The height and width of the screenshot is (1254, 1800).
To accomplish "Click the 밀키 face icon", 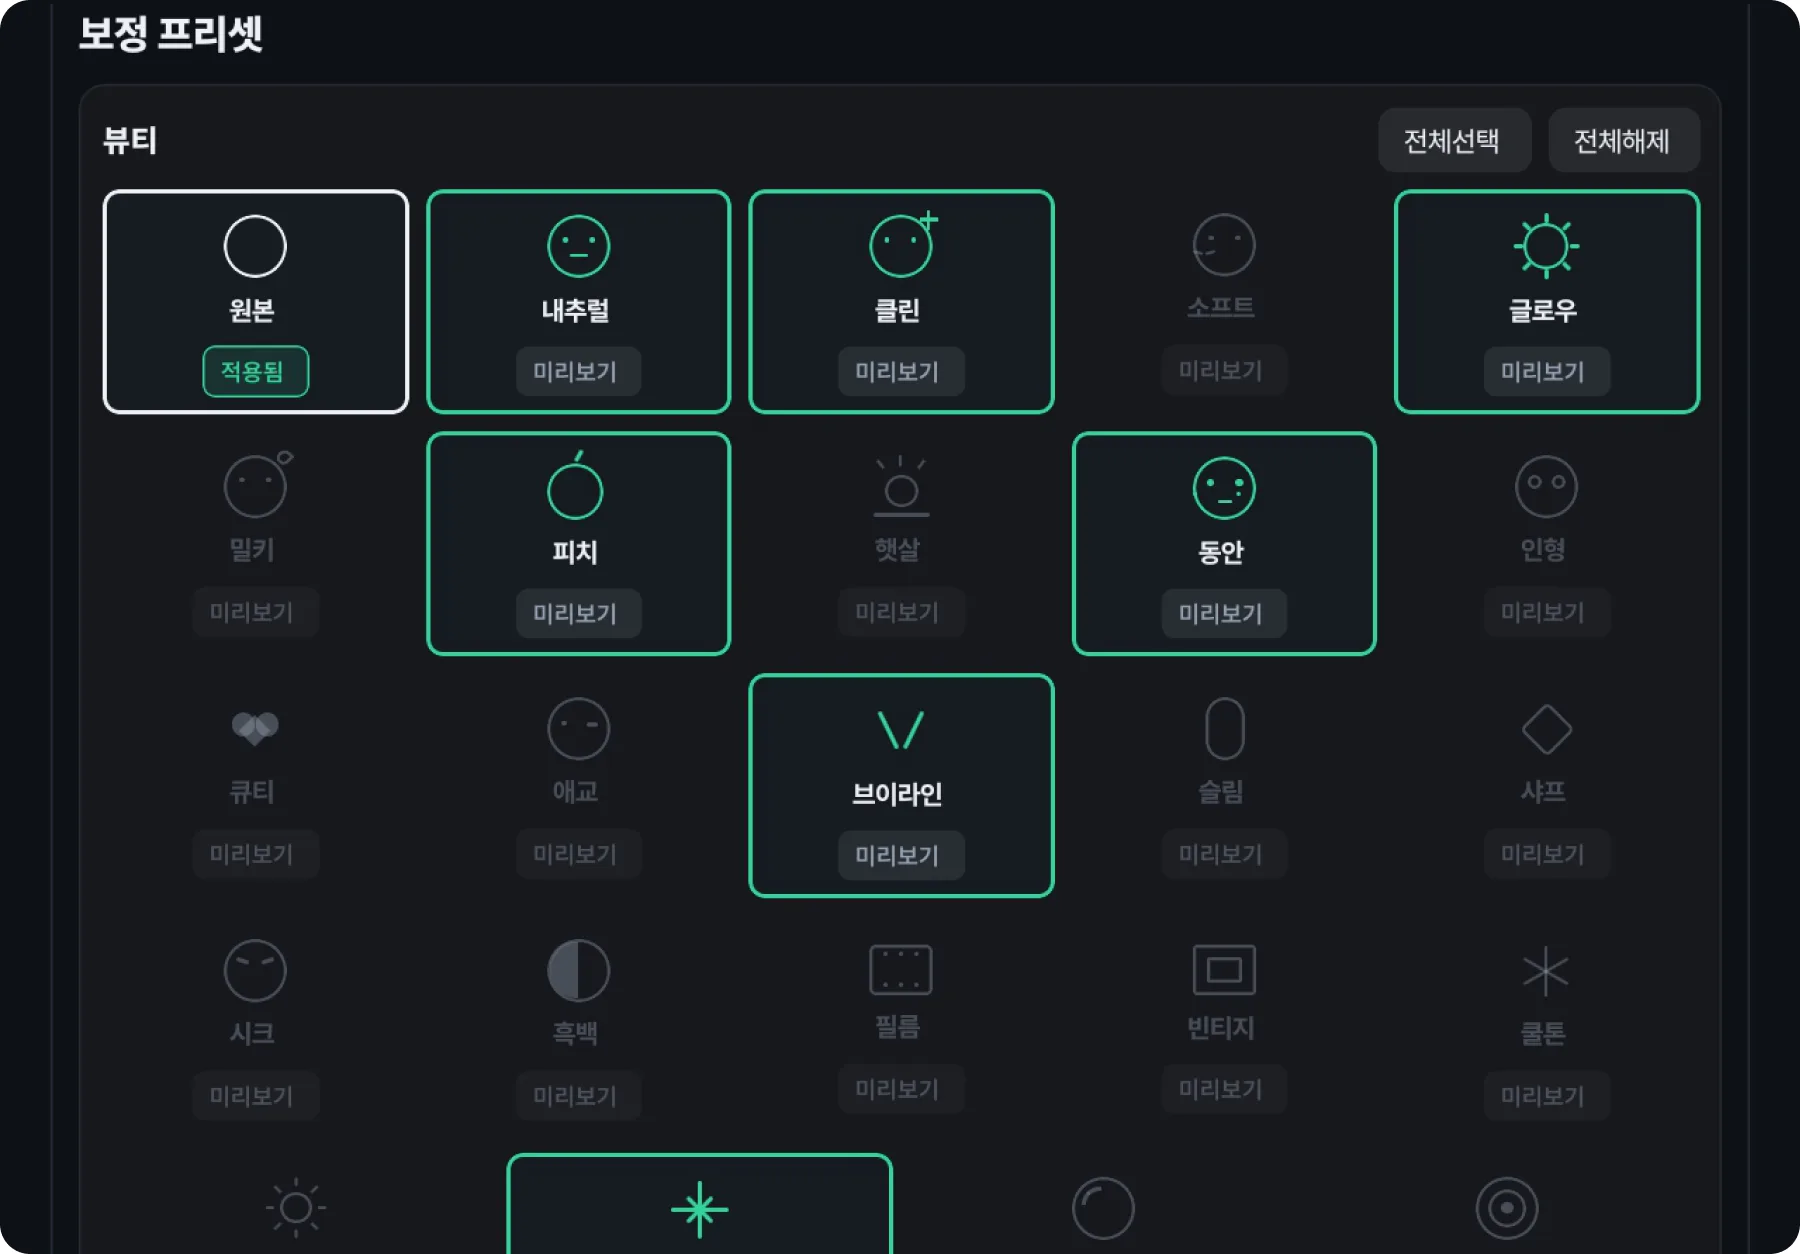I will pos(257,485).
